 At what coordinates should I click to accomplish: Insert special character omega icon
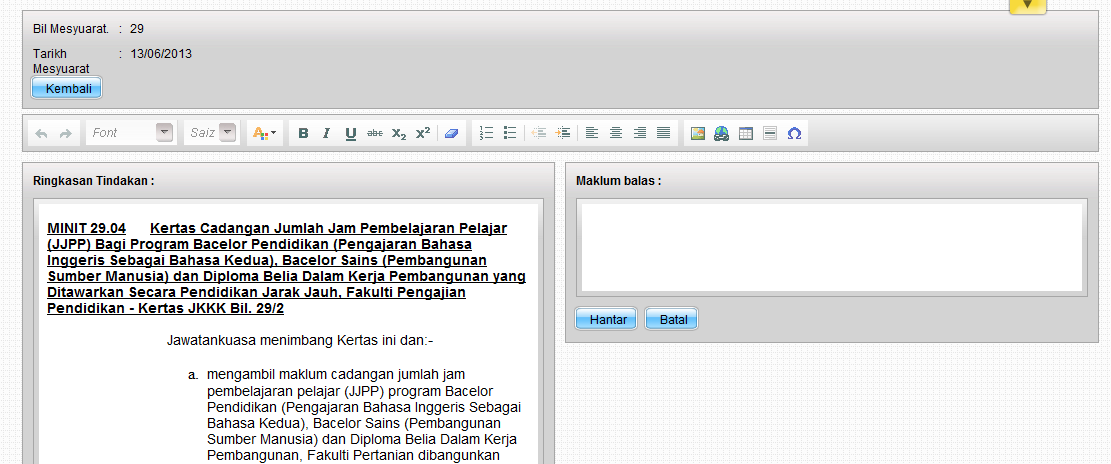tap(794, 133)
